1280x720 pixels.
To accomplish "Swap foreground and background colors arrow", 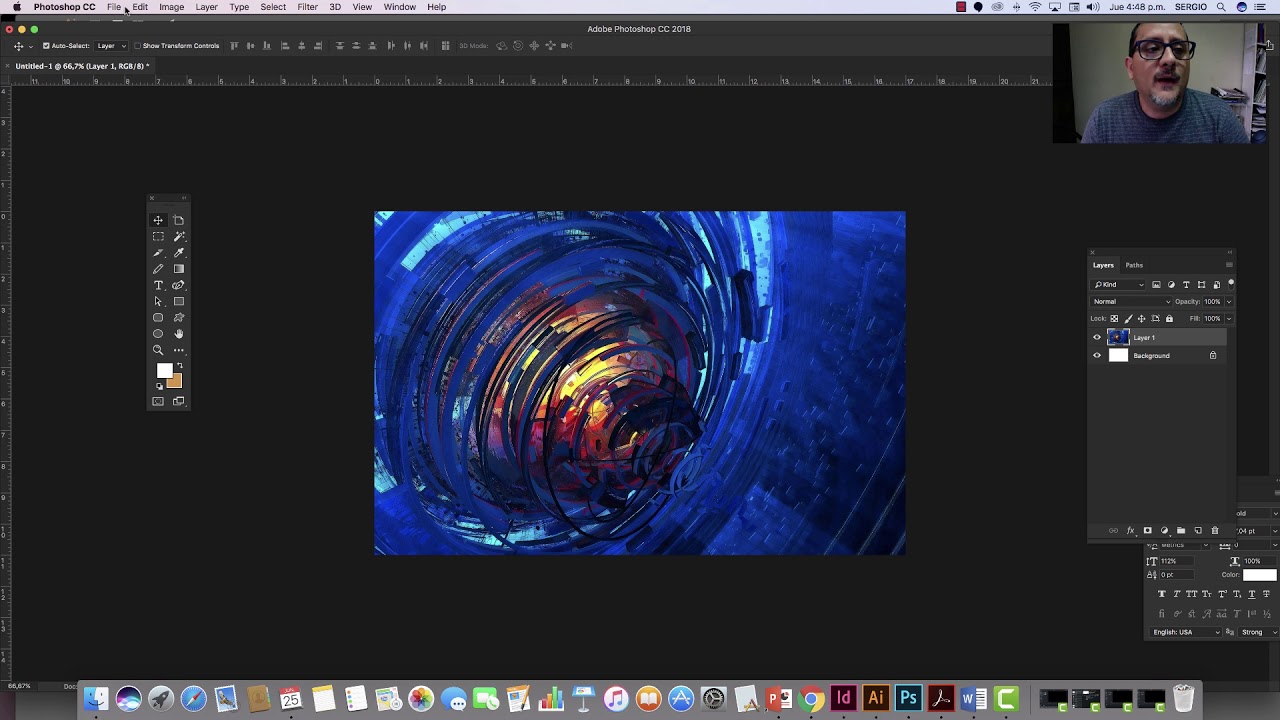I will (x=179, y=365).
